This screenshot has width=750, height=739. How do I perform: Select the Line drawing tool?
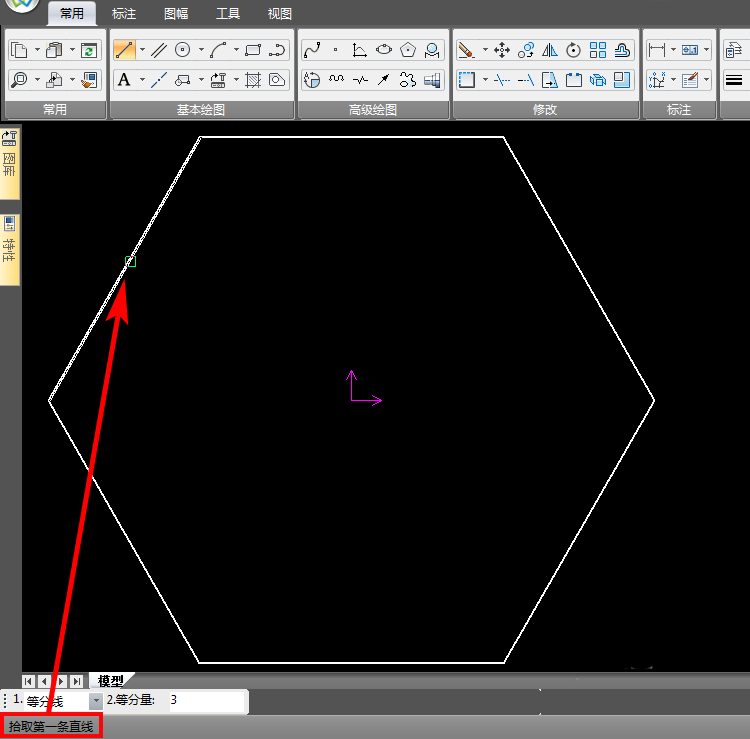pyautogui.click(x=124, y=50)
